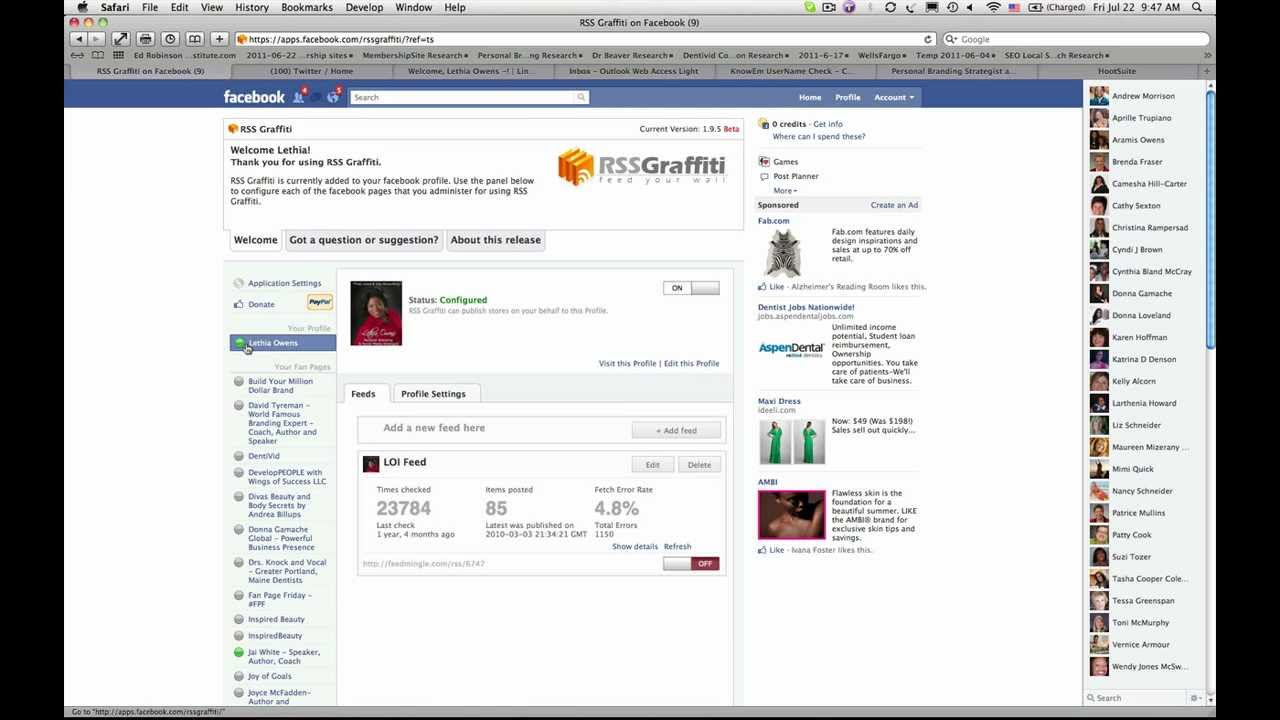Click the volume icon in menu bar
The height and width of the screenshot is (720, 1280).
969,7
